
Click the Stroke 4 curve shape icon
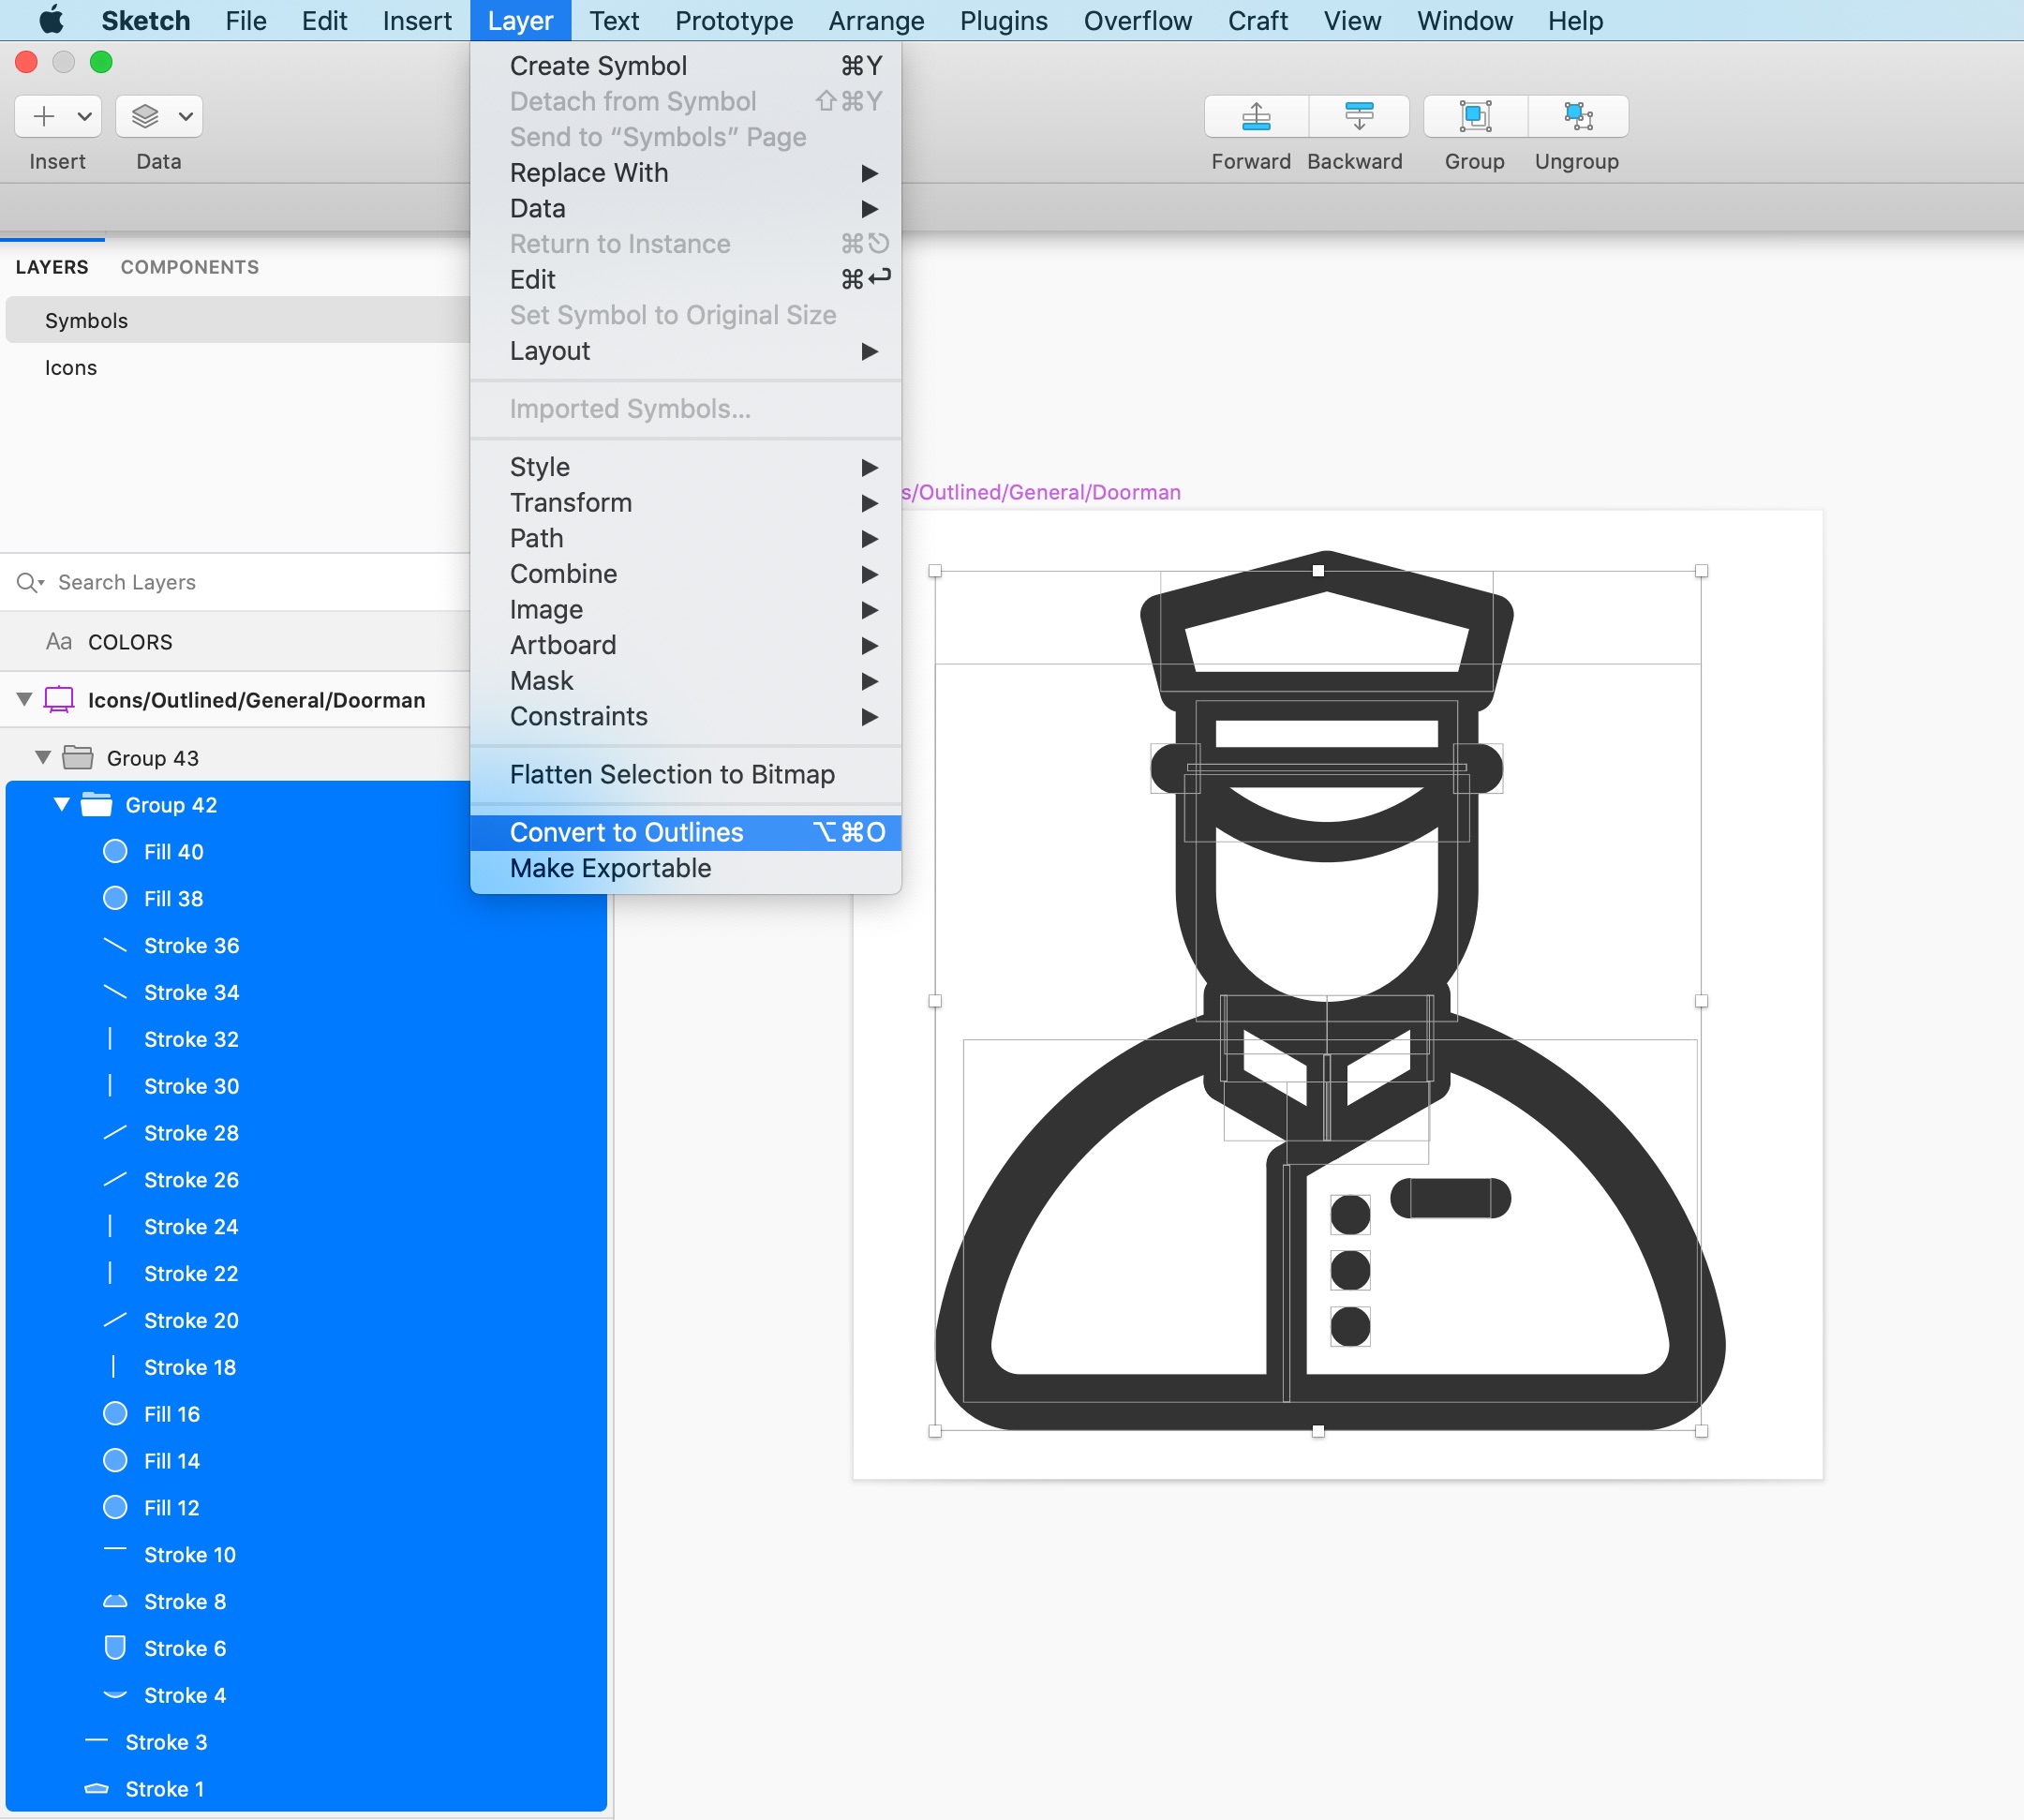(x=116, y=1695)
